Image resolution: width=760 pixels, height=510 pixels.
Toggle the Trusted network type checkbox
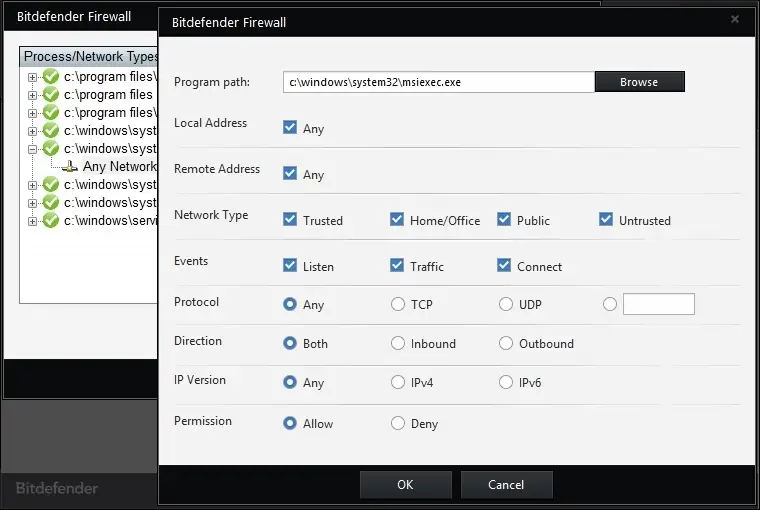[x=290, y=220]
